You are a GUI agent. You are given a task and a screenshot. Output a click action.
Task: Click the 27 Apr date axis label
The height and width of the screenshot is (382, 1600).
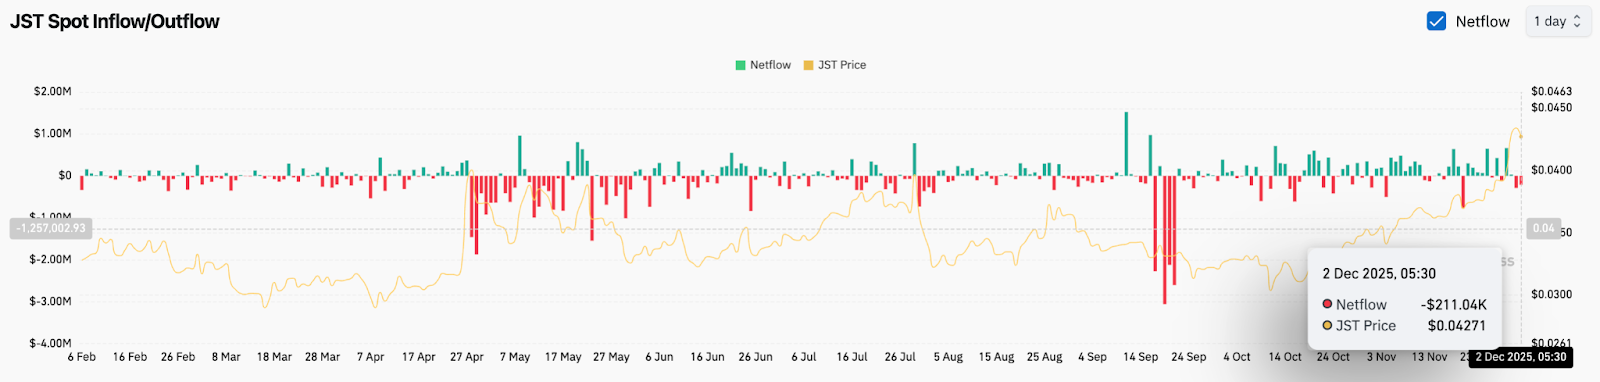click(467, 357)
